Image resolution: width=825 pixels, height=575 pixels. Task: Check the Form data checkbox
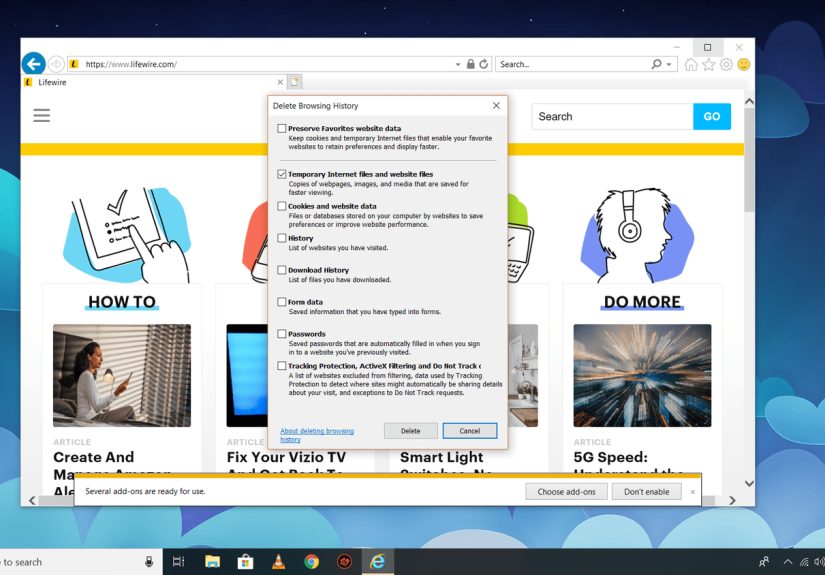pyautogui.click(x=282, y=302)
